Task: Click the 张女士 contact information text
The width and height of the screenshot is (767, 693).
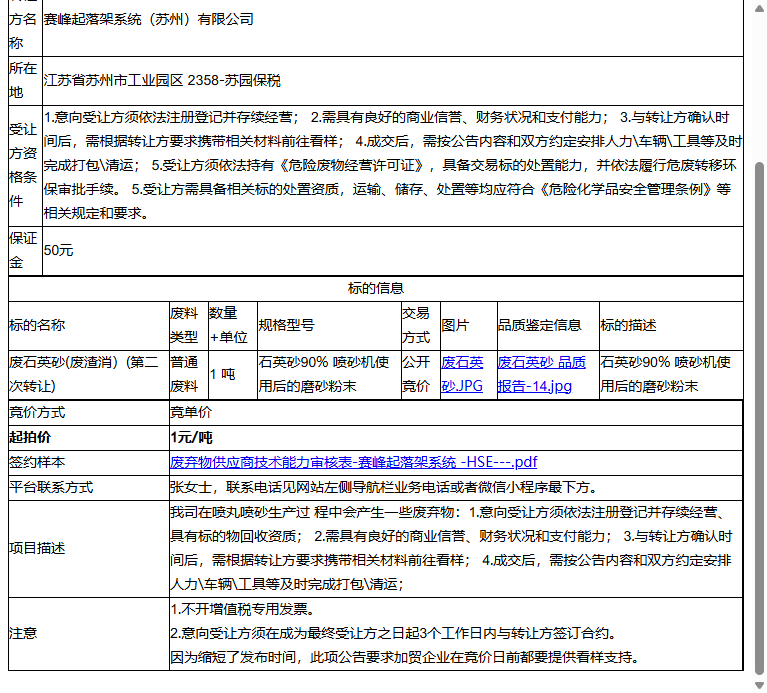Action: point(384,488)
